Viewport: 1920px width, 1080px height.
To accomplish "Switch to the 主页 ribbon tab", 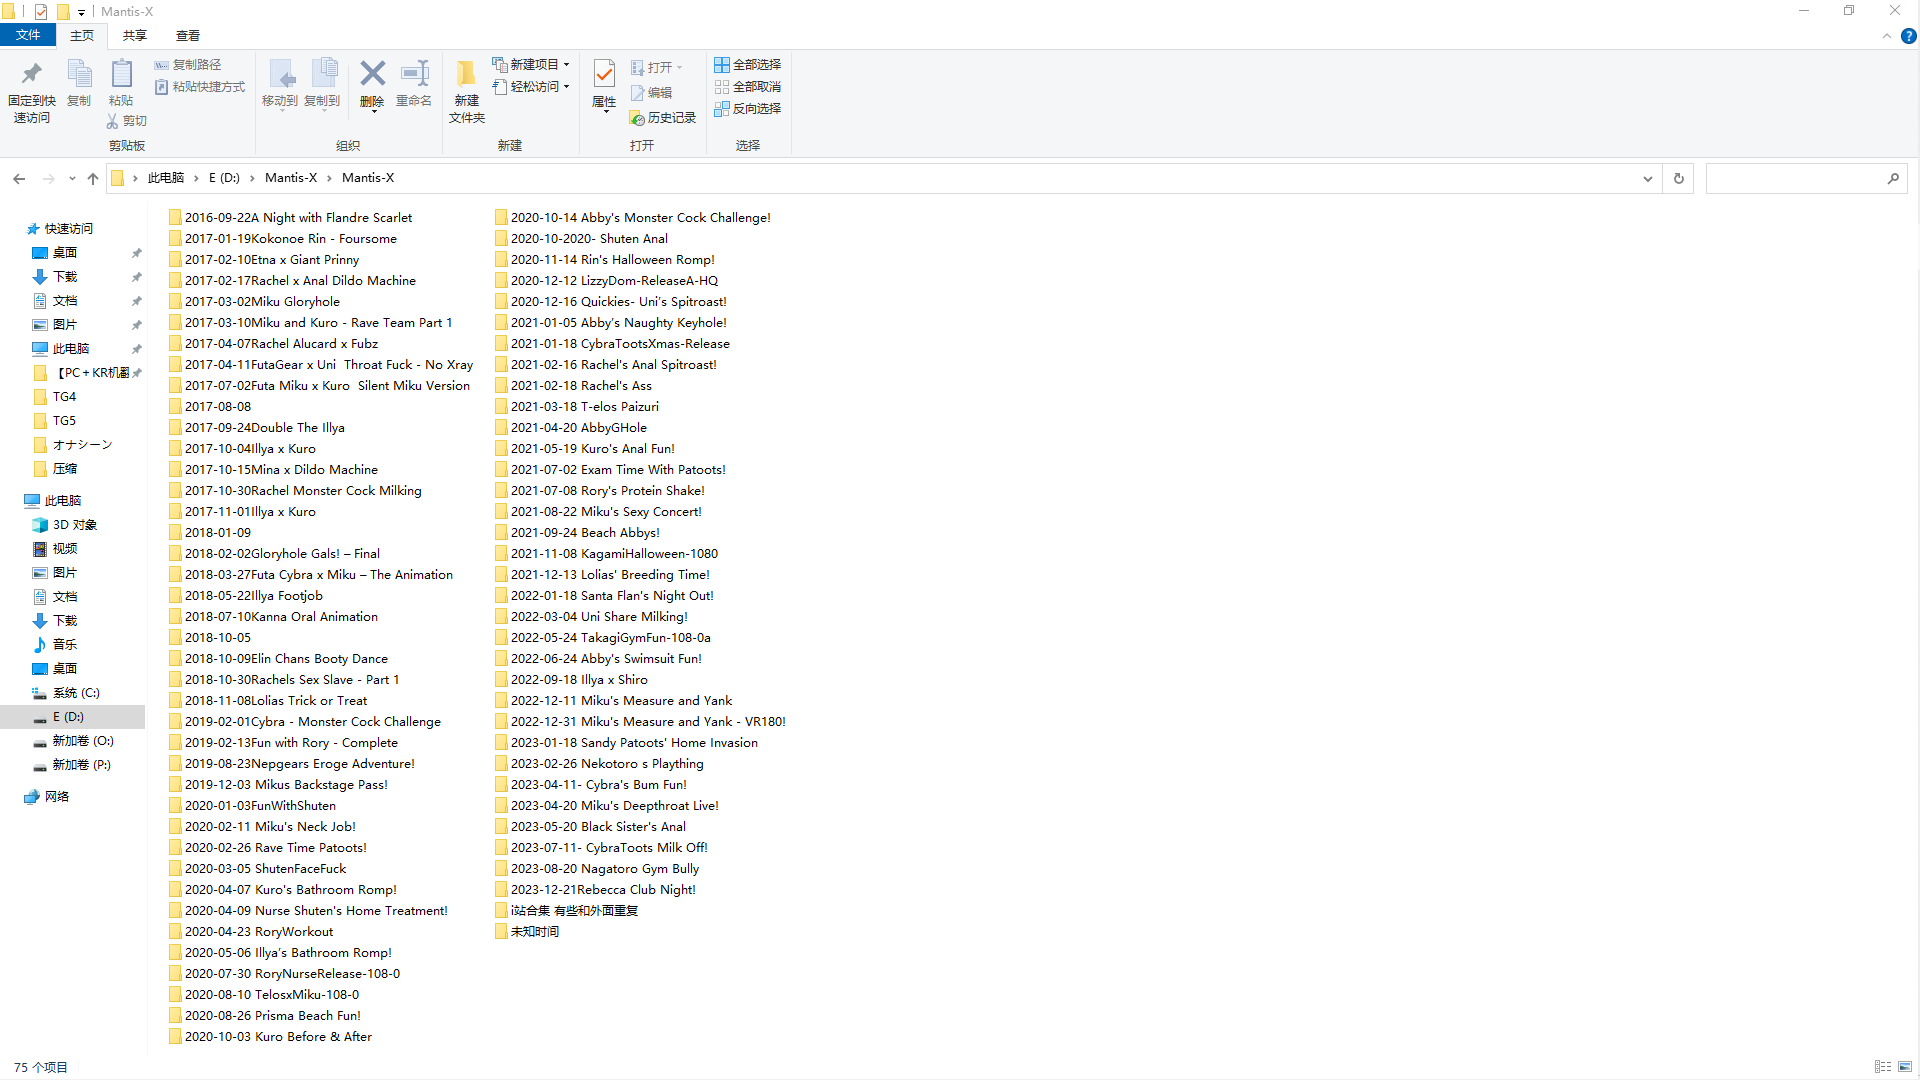I will tap(82, 35).
